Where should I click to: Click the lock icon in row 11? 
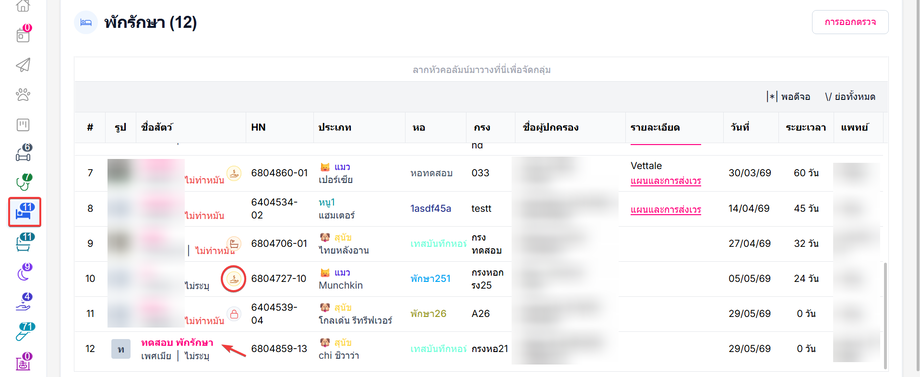(234, 314)
